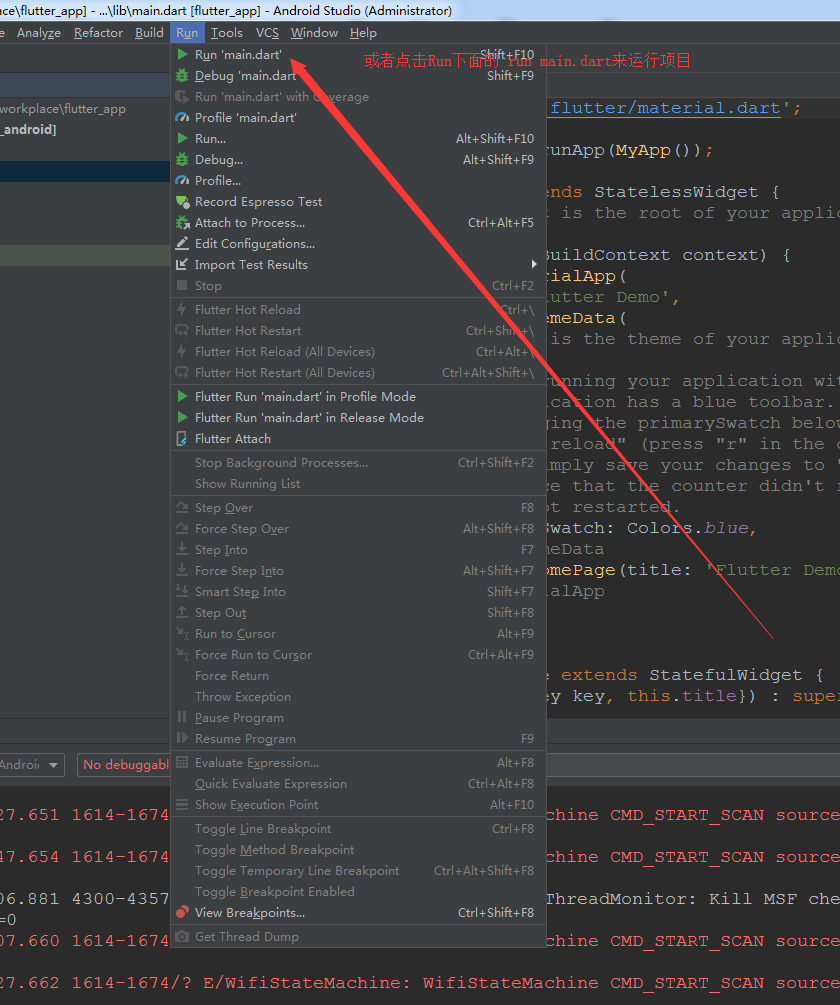Click the View Breakpoints red icon
This screenshot has width=840, height=1005.
183,913
